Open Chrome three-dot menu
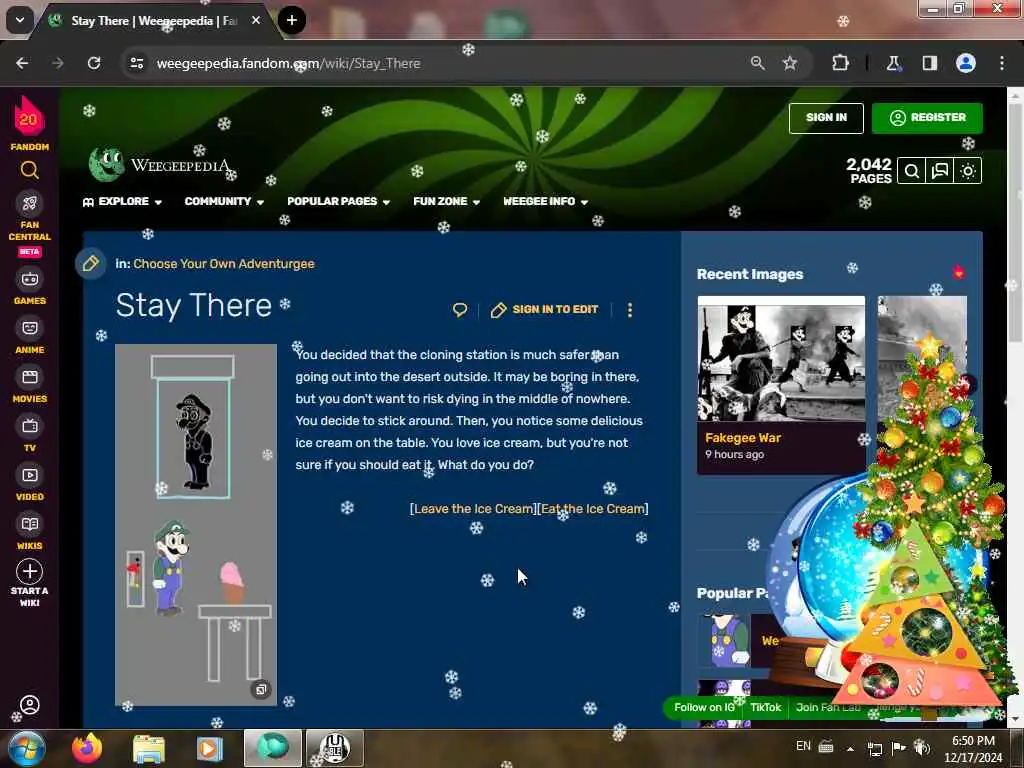The width and height of the screenshot is (1024, 768). point(1002,63)
